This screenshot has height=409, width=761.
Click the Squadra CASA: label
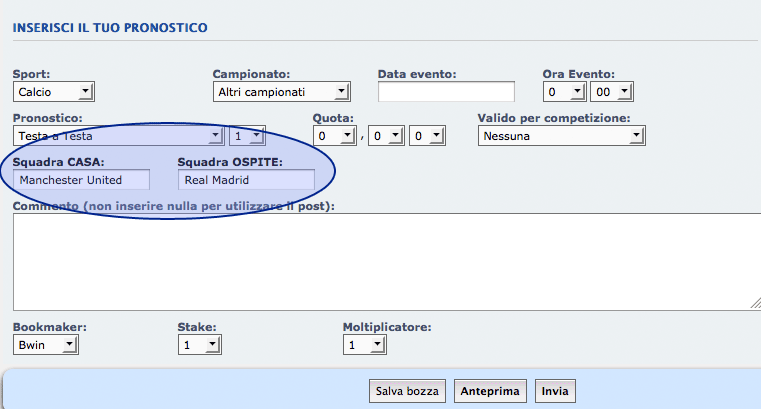pos(59,162)
